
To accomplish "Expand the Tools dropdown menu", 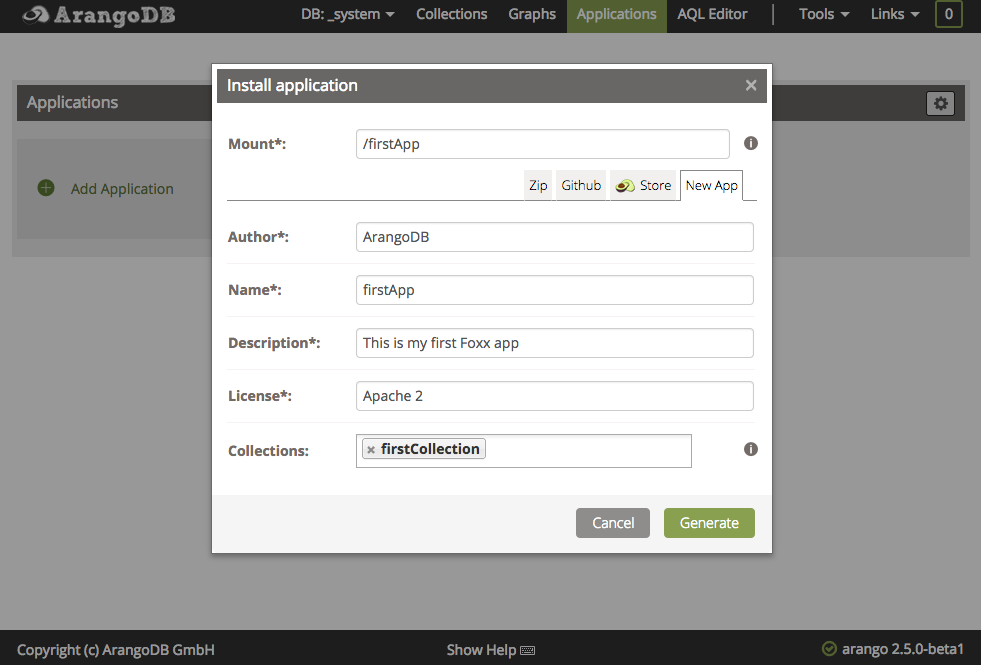I will 824,15.
